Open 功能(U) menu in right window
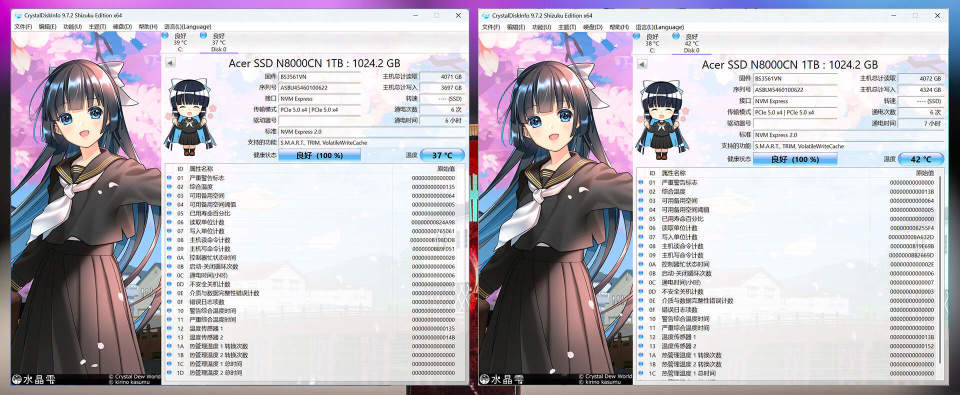Image resolution: width=960 pixels, height=395 pixels. point(541,28)
